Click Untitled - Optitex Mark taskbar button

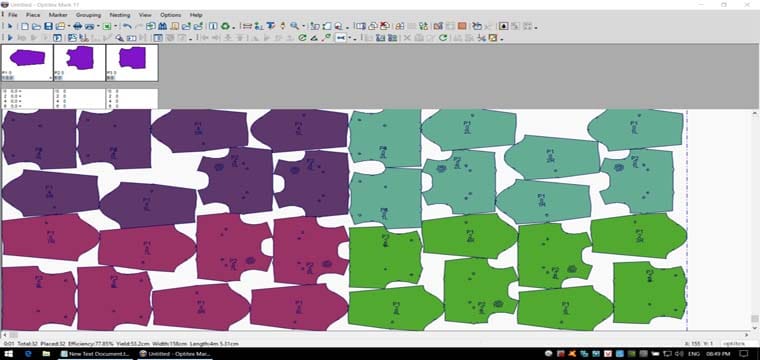[174, 354]
